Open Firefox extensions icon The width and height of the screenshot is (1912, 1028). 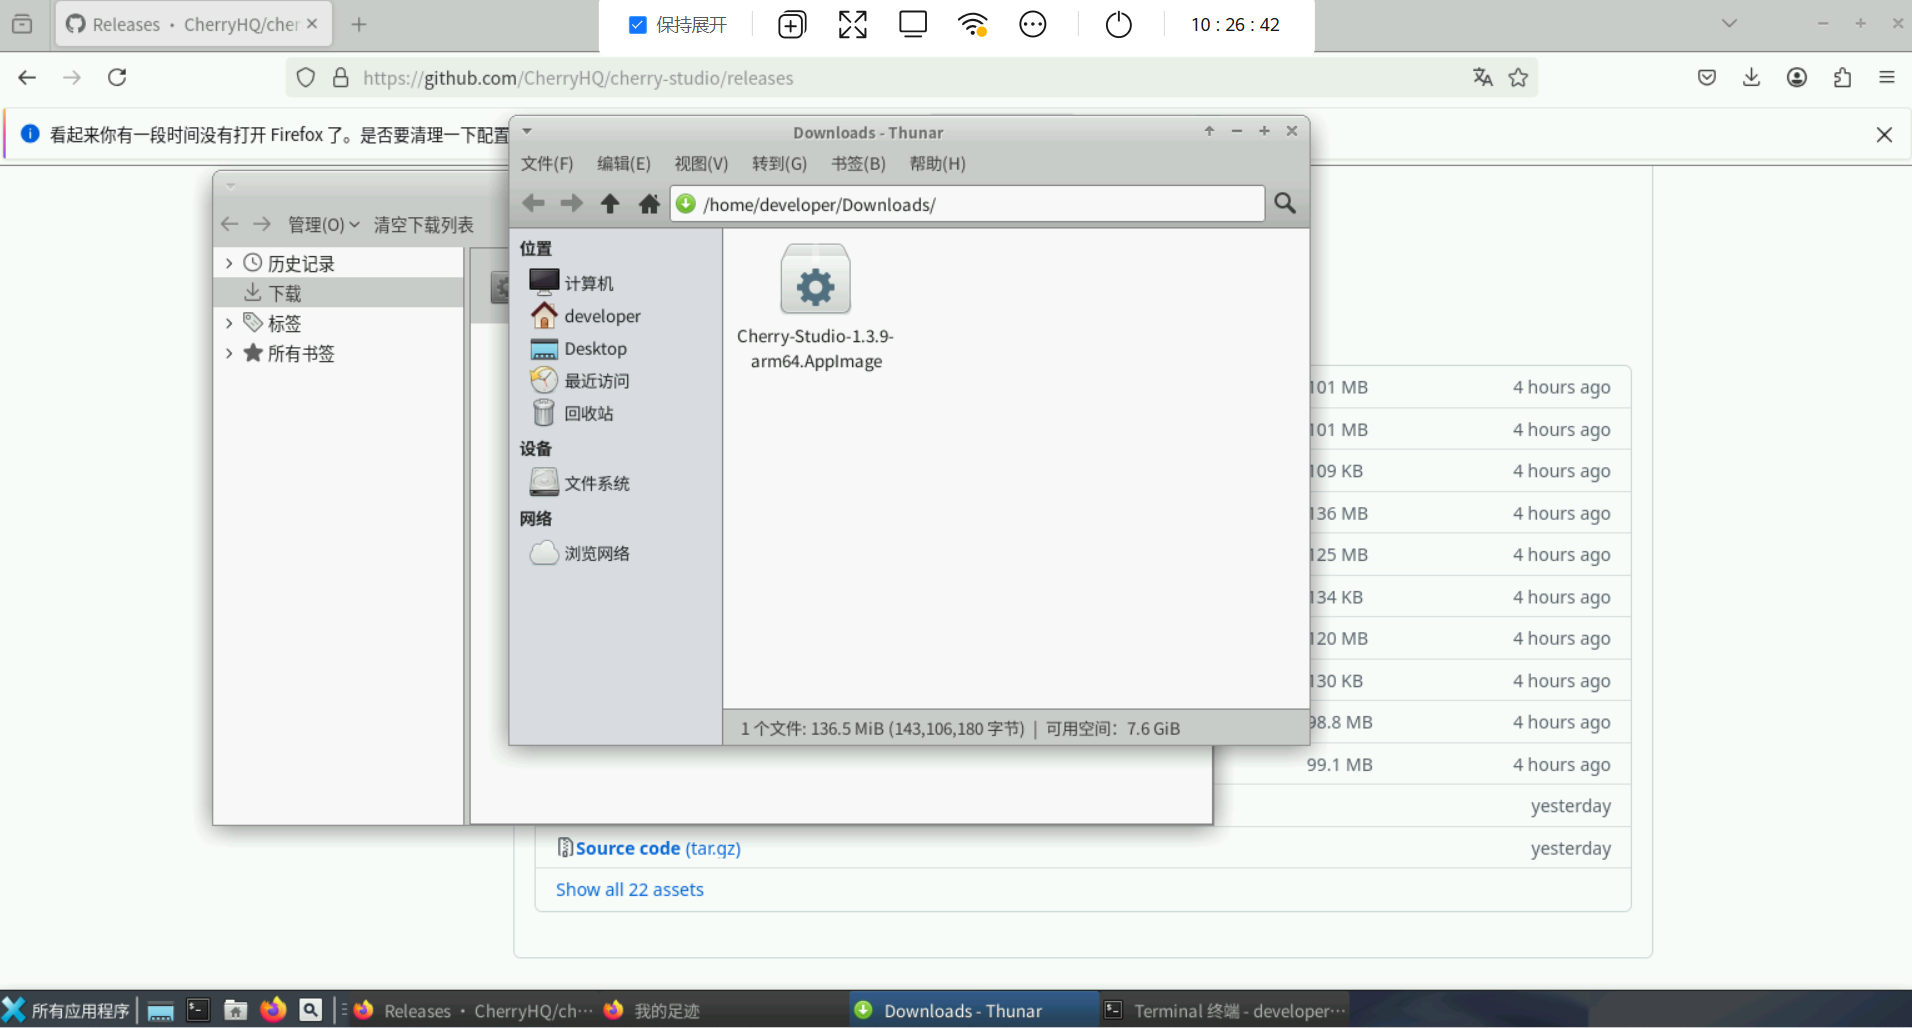[1842, 78]
